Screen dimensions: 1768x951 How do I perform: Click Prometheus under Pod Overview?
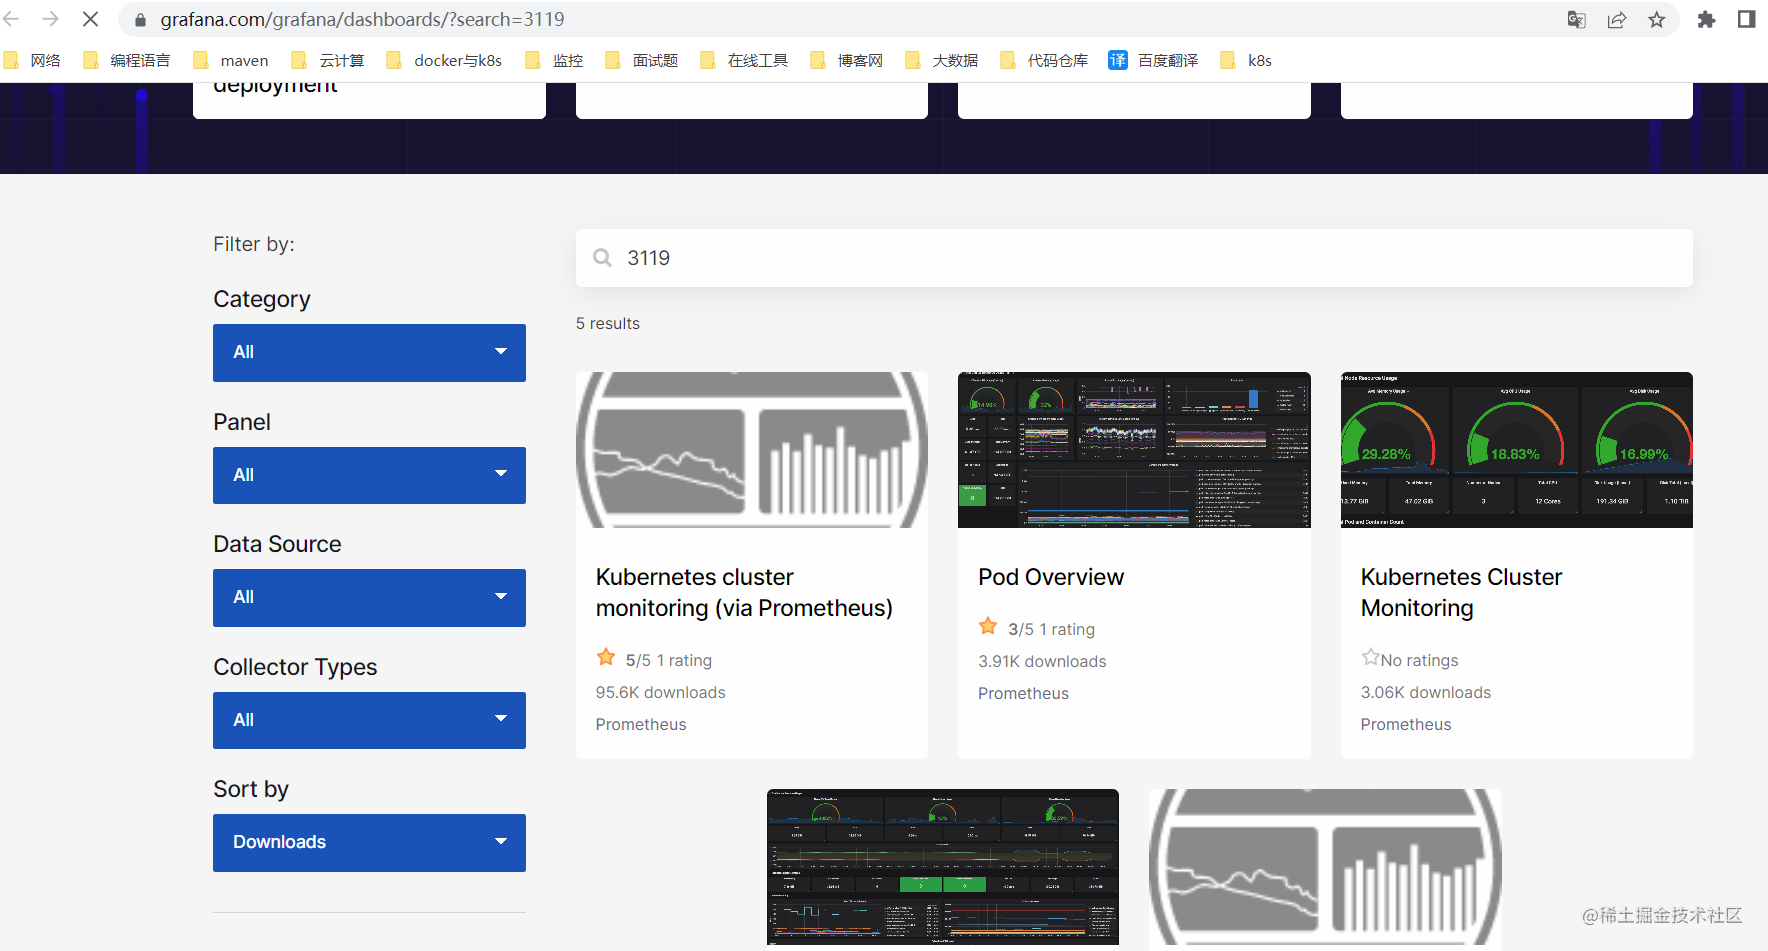pos(1023,693)
